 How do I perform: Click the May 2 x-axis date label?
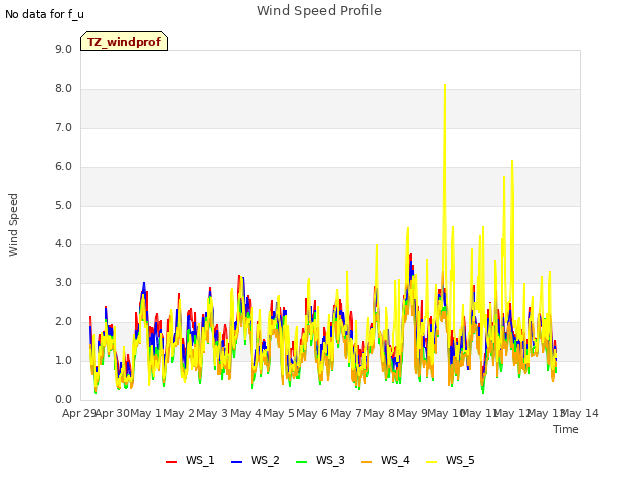click(x=179, y=413)
